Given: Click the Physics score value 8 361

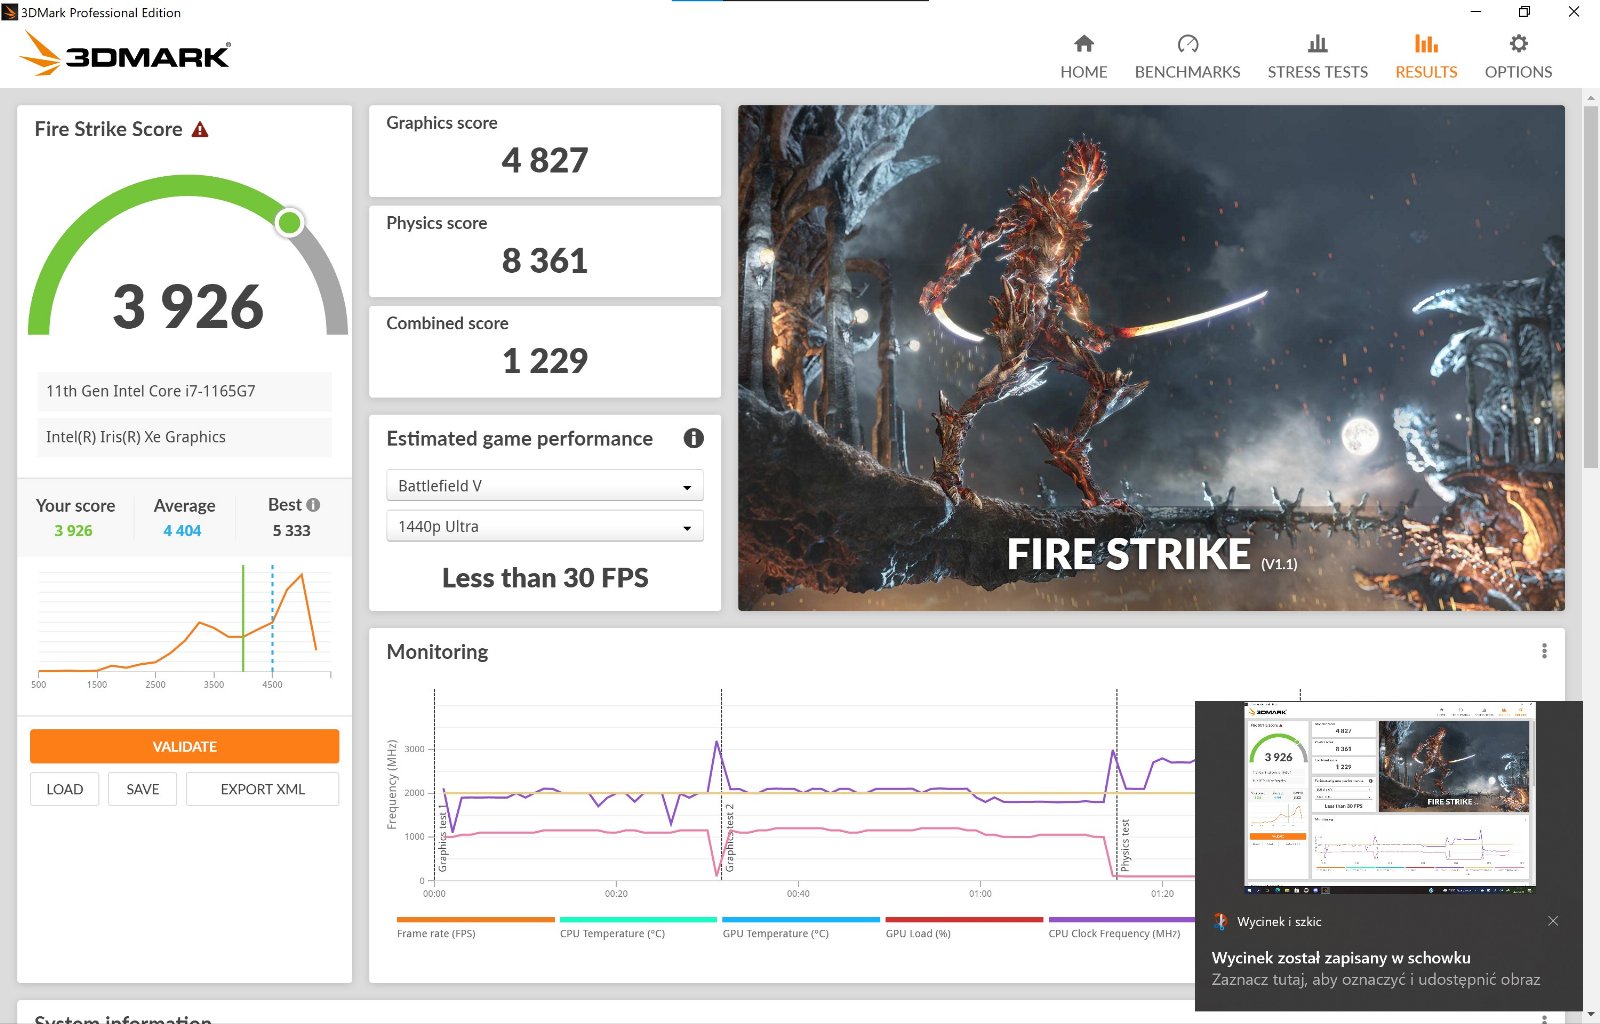Looking at the screenshot, I should (x=545, y=260).
